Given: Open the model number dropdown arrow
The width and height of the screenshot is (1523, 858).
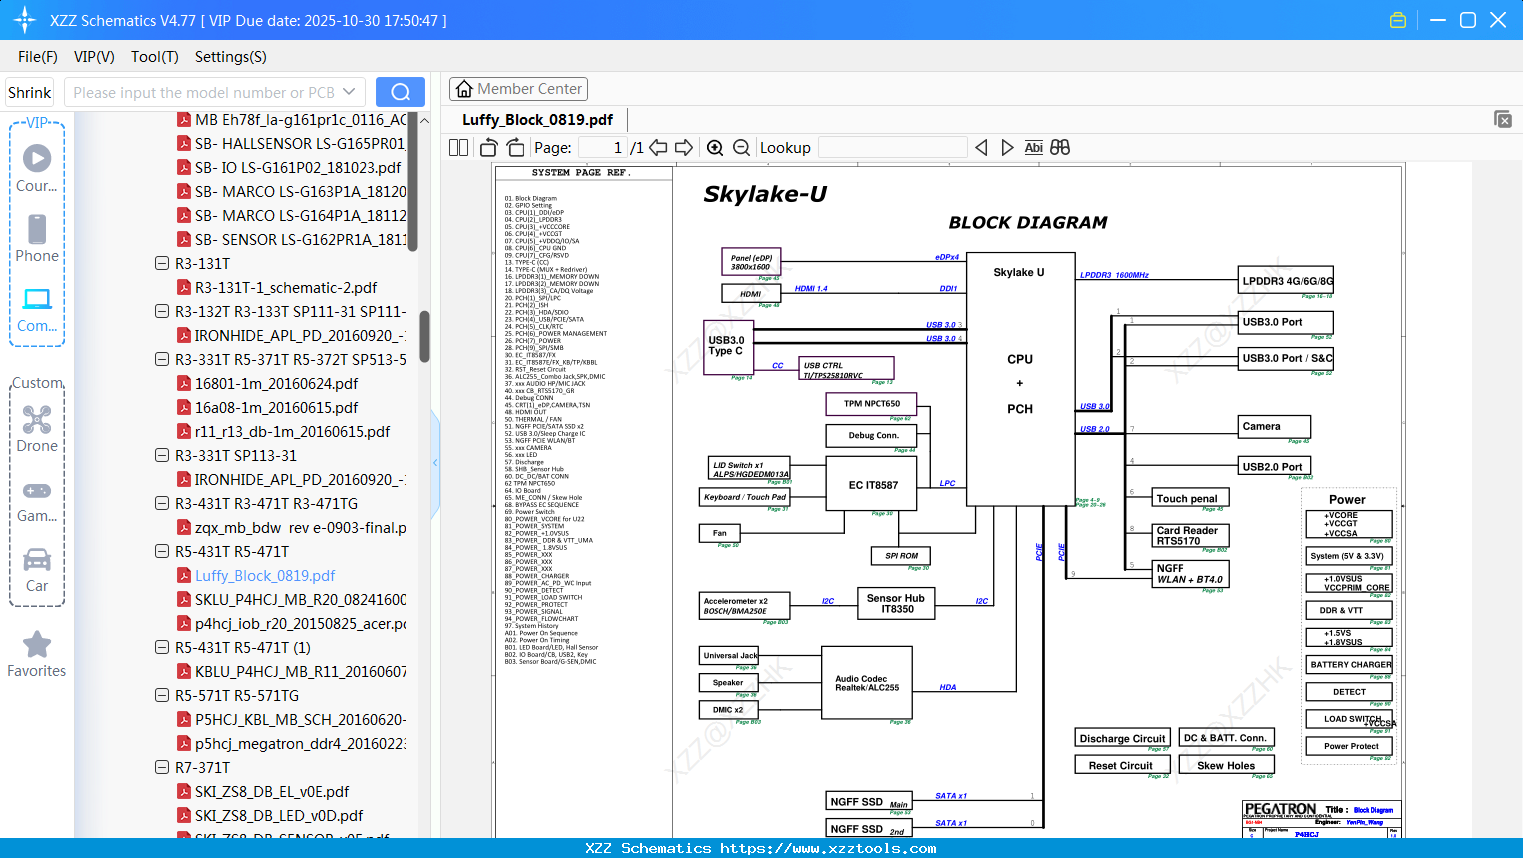Looking at the screenshot, I should 349,92.
